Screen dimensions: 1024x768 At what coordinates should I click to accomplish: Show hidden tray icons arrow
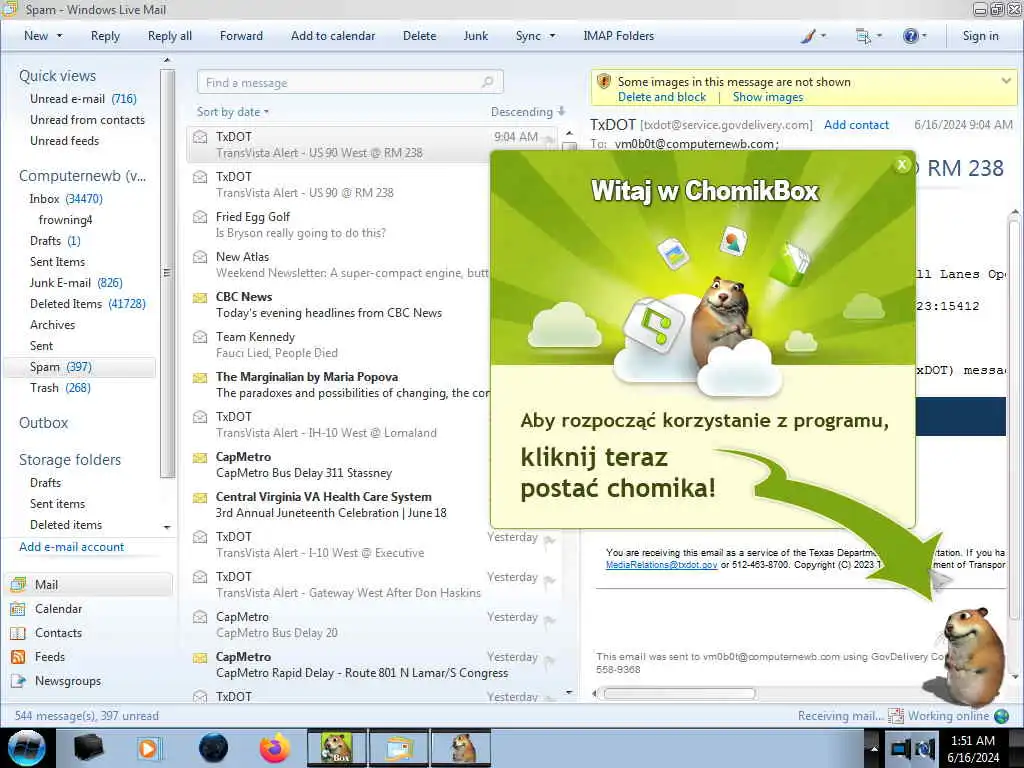tap(874, 748)
